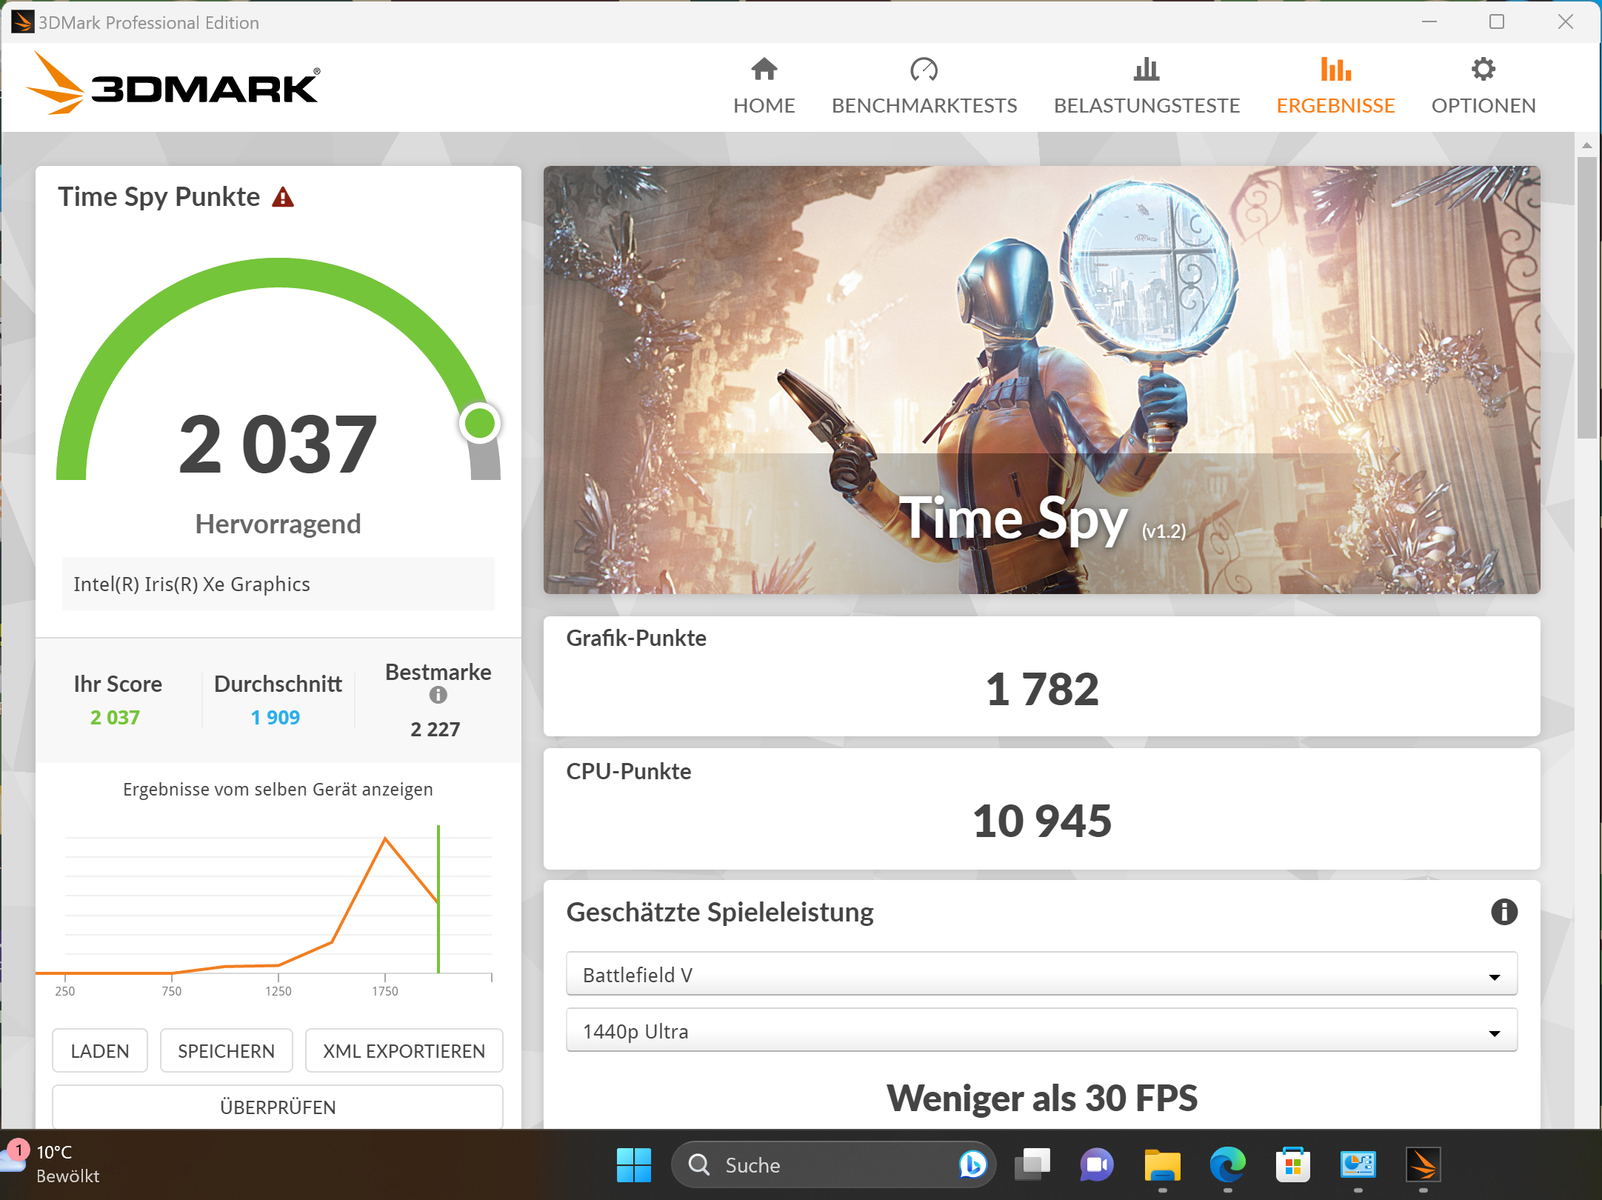The height and width of the screenshot is (1200, 1602).
Task: Click the Bestmarke value 2 227
Action: tap(435, 729)
